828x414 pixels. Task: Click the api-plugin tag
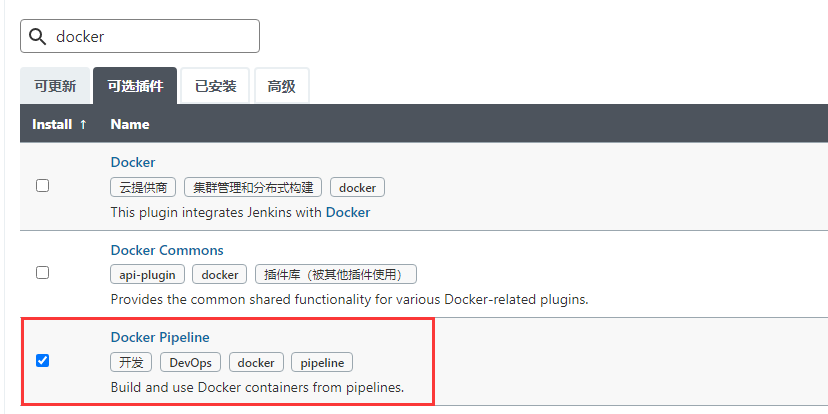click(x=147, y=275)
